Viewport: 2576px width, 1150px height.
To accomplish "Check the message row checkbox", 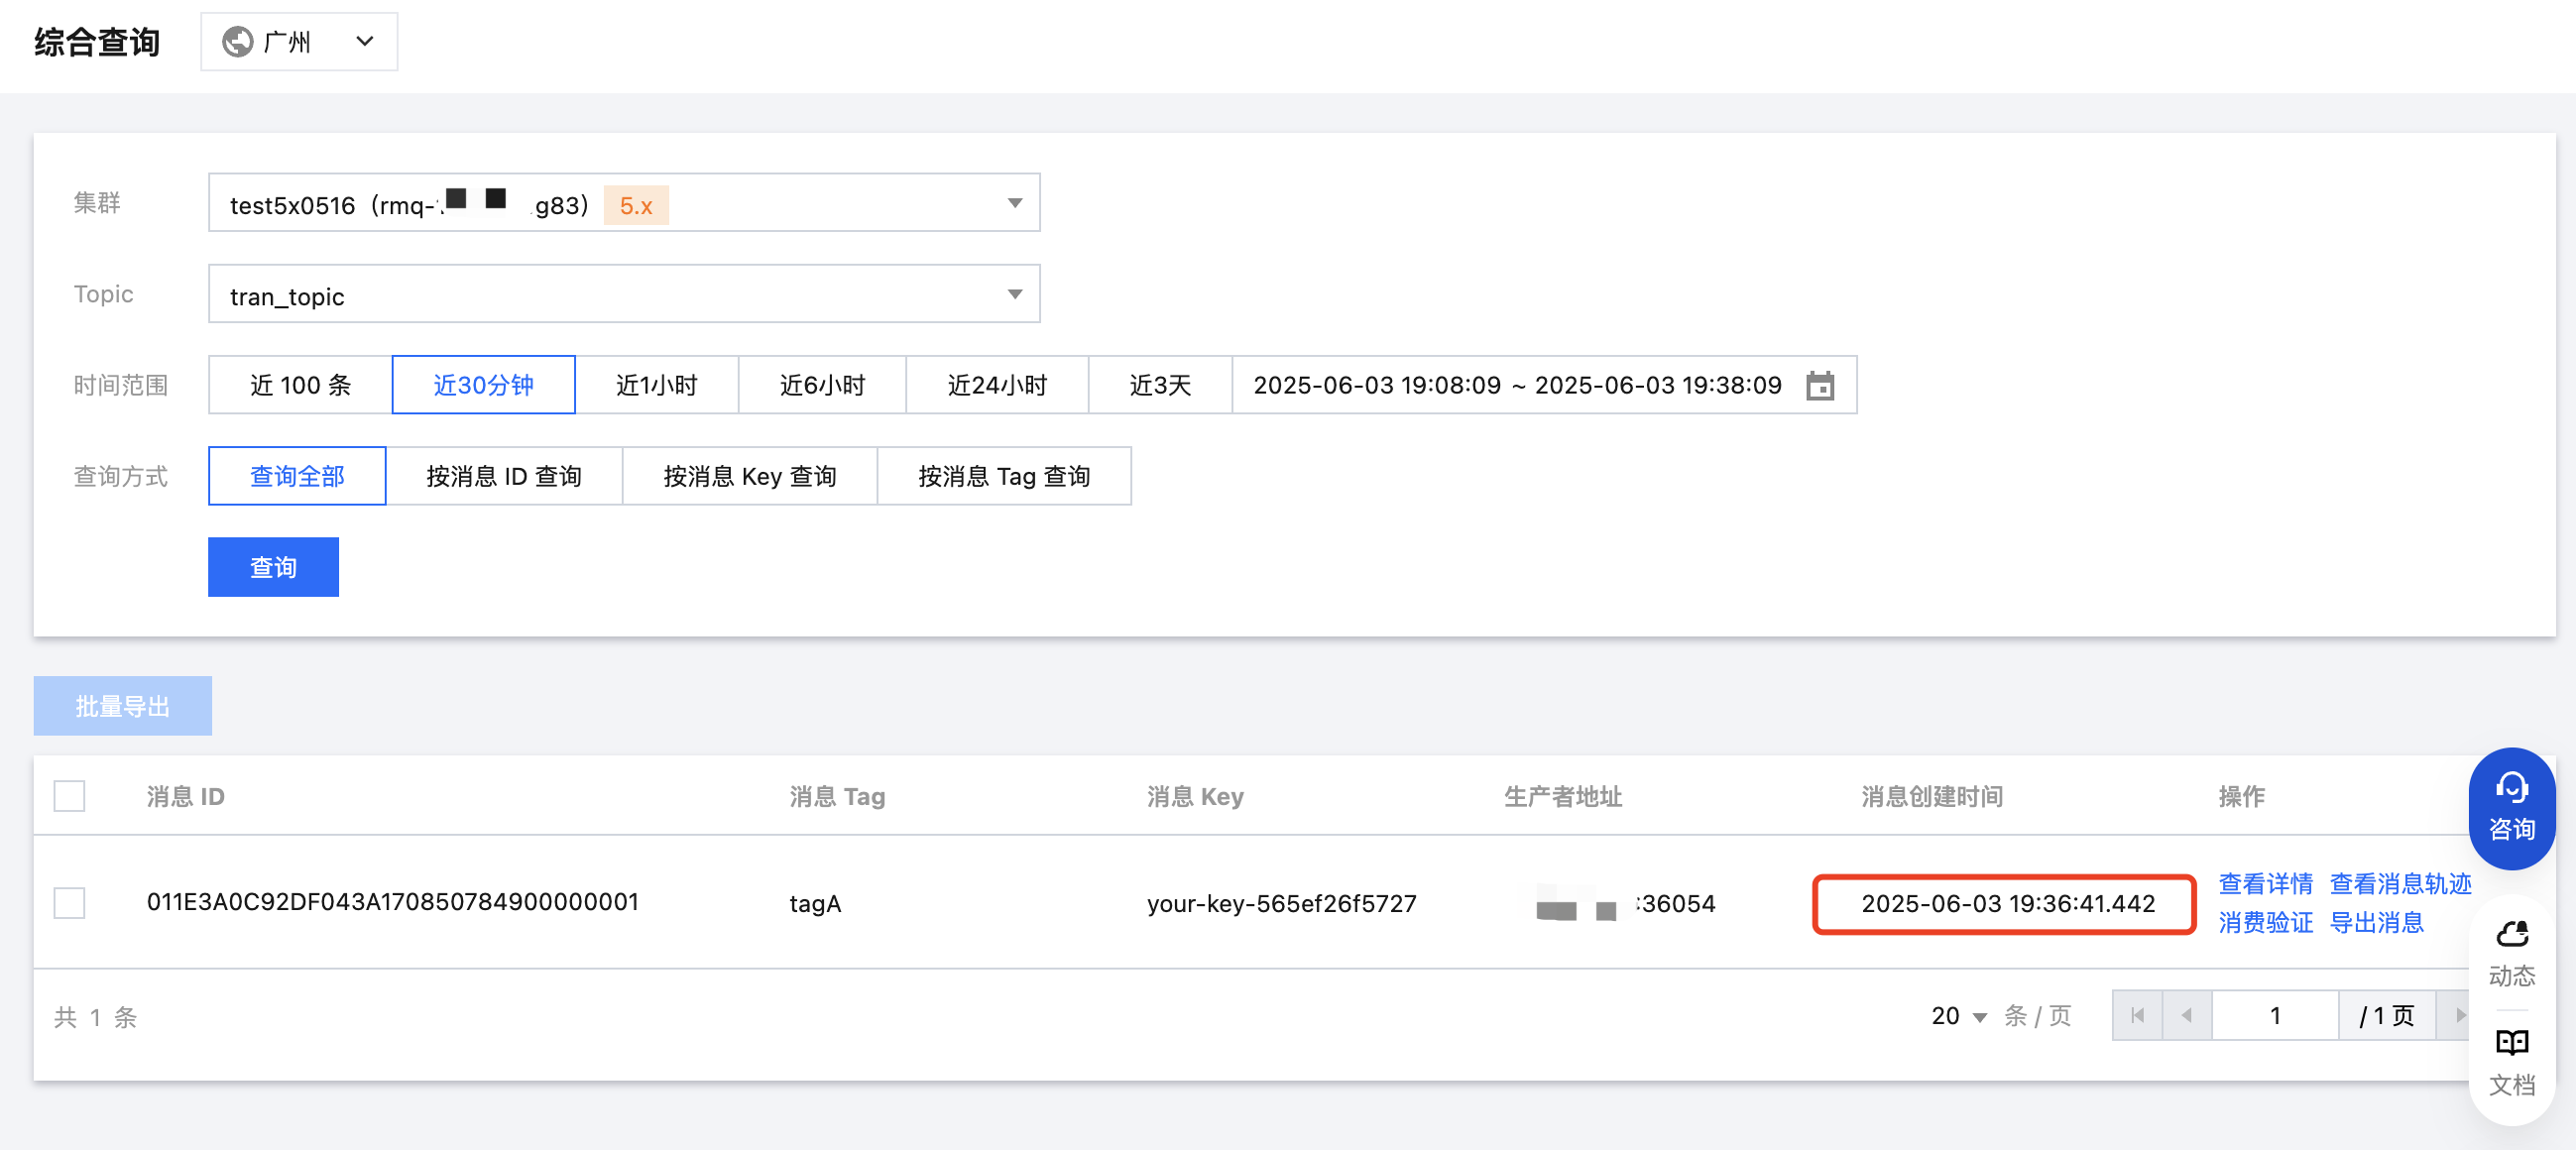I will pyautogui.click(x=69, y=903).
